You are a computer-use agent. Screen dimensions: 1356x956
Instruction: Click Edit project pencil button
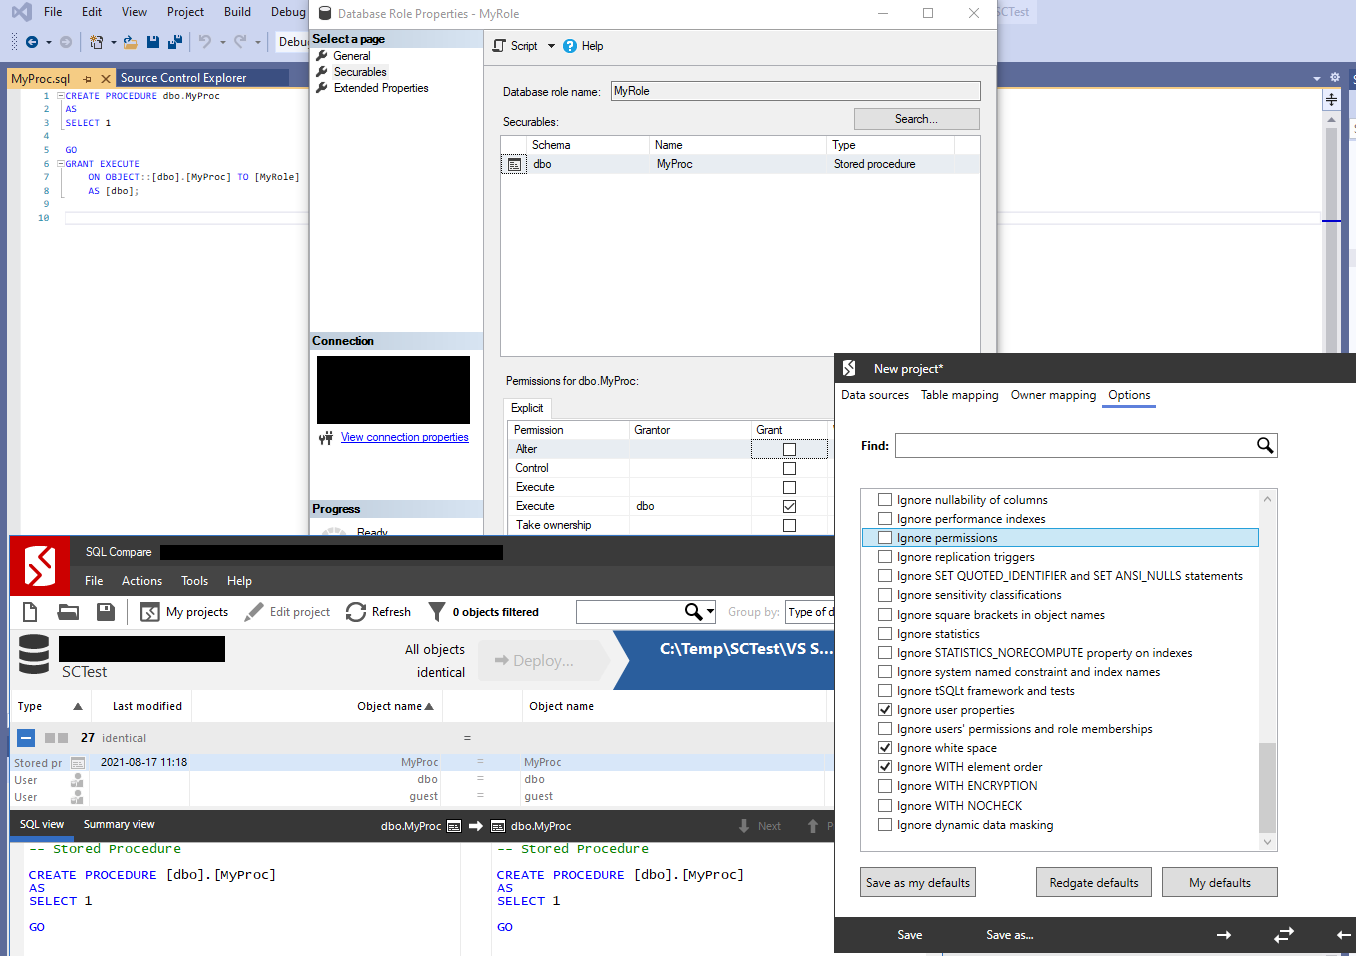pyautogui.click(x=287, y=612)
